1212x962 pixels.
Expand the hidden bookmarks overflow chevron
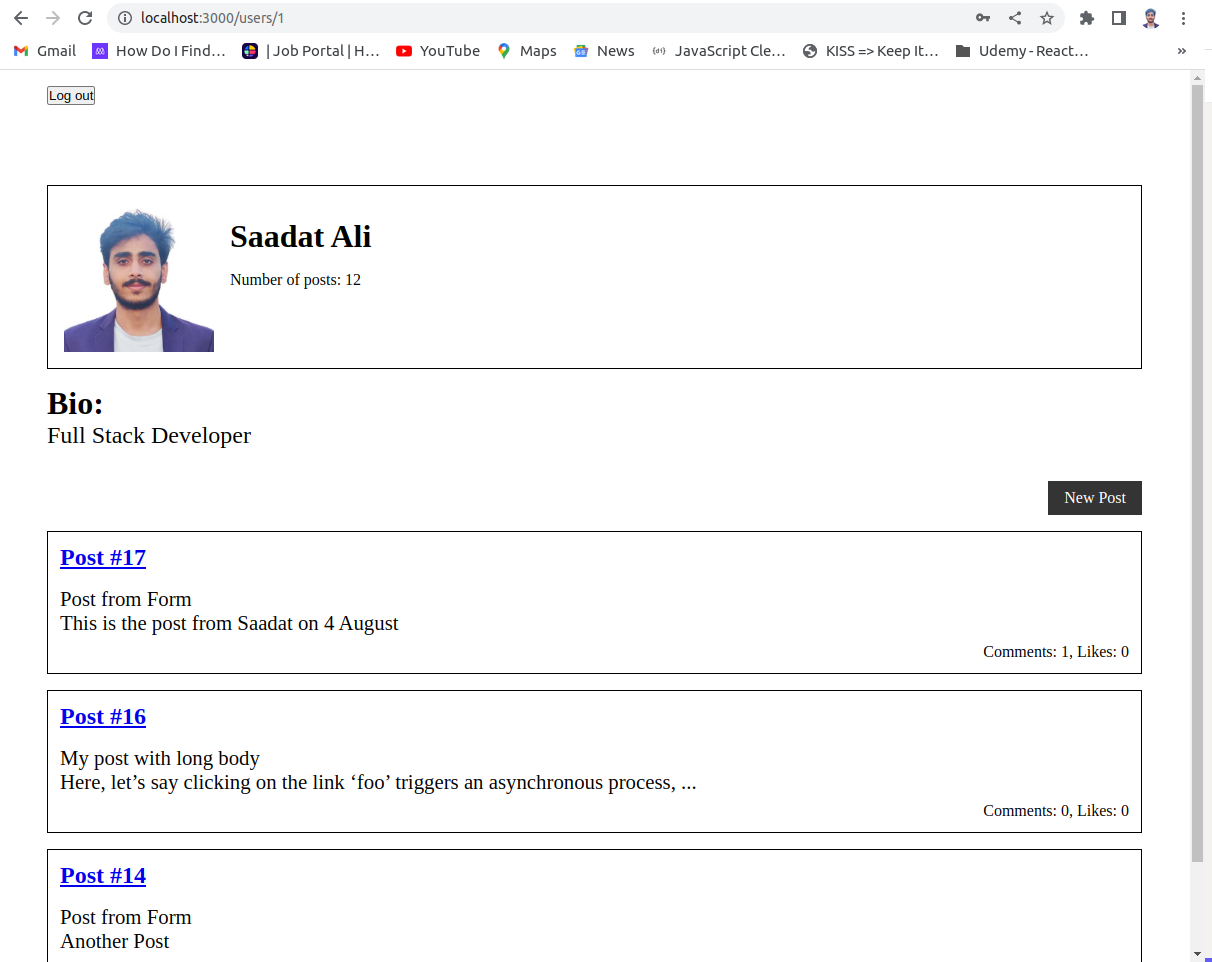click(1183, 50)
